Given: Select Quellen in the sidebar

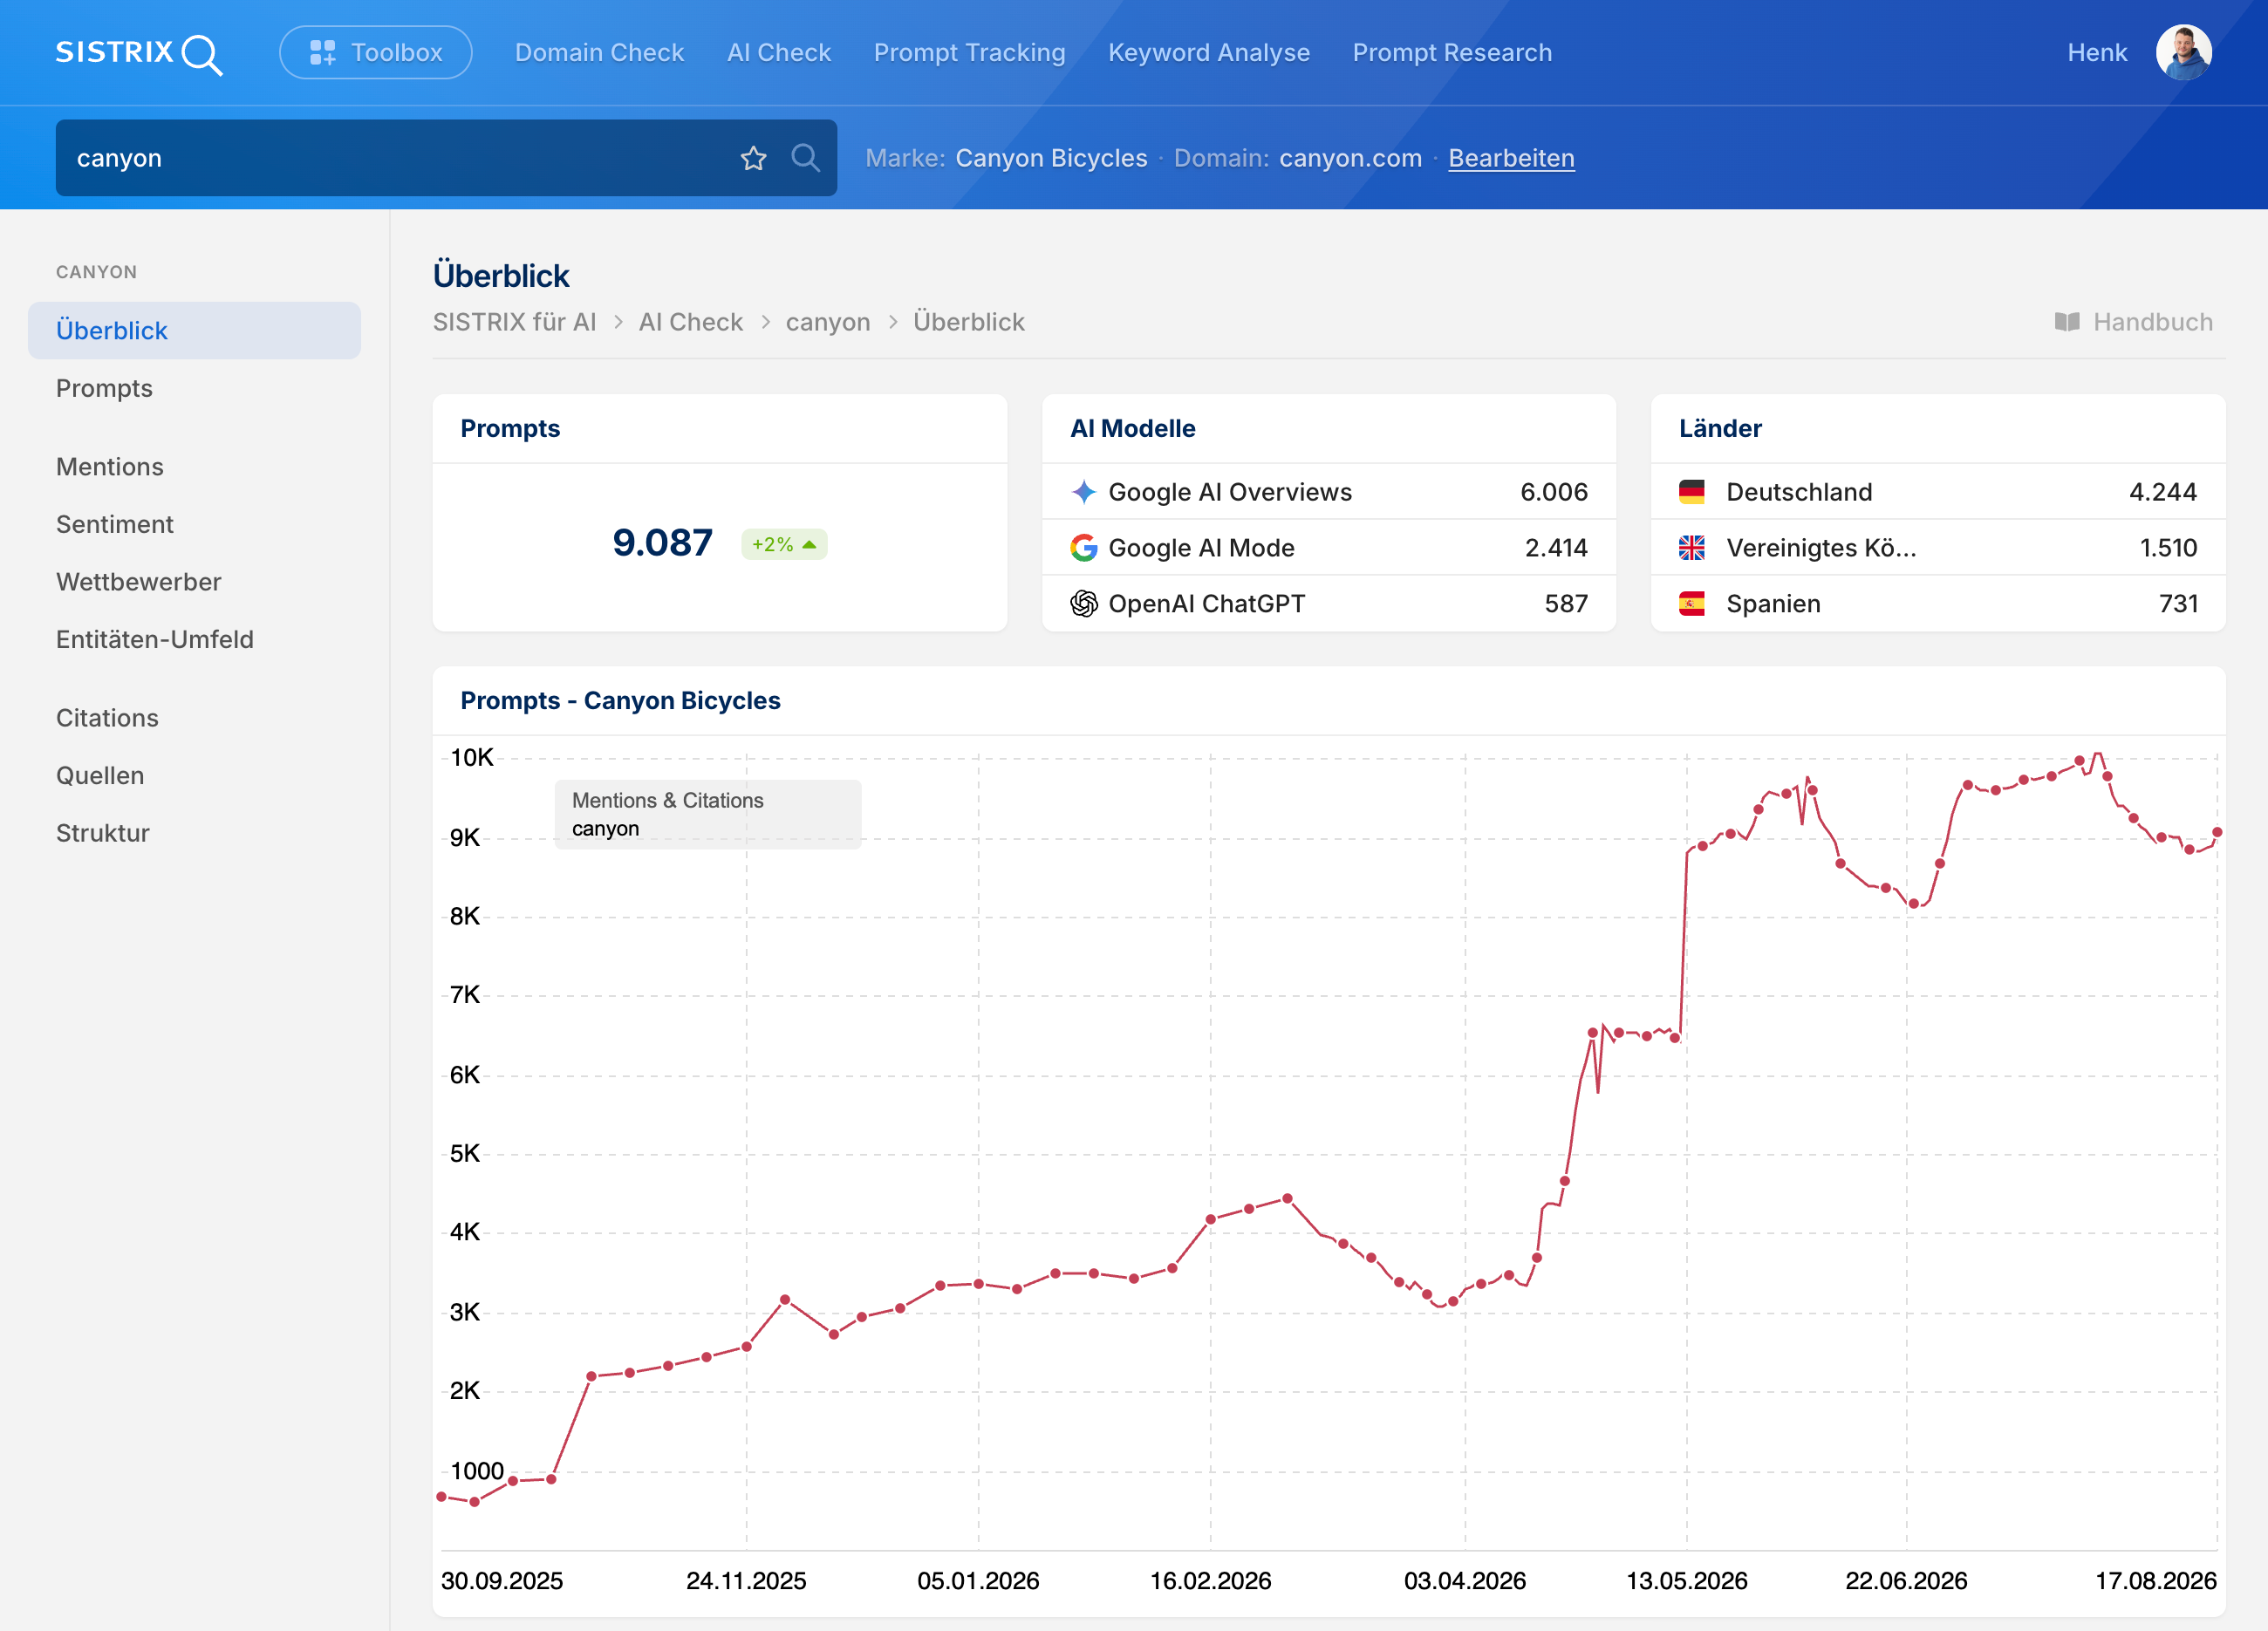Looking at the screenshot, I should tap(100, 775).
